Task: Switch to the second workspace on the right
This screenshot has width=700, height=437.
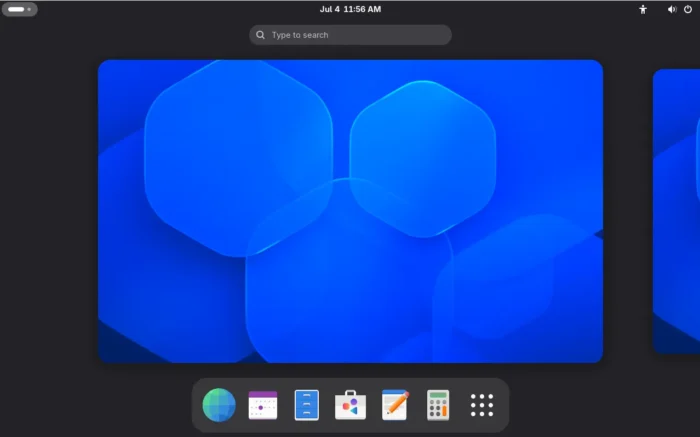Action: (x=676, y=211)
